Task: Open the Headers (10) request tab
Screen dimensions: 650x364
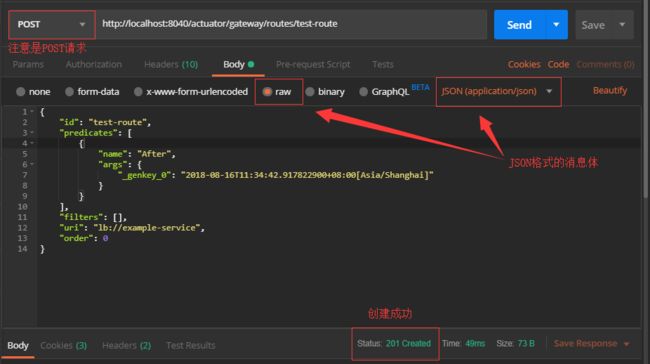Action: pyautogui.click(x=171, y=65)
